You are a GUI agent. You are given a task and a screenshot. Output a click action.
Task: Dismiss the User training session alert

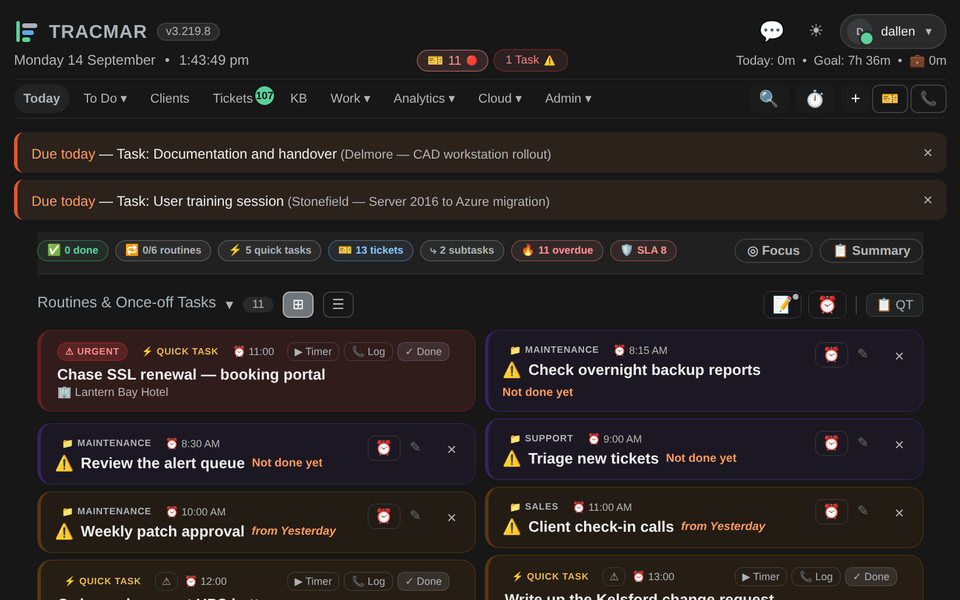coord(928,200)
